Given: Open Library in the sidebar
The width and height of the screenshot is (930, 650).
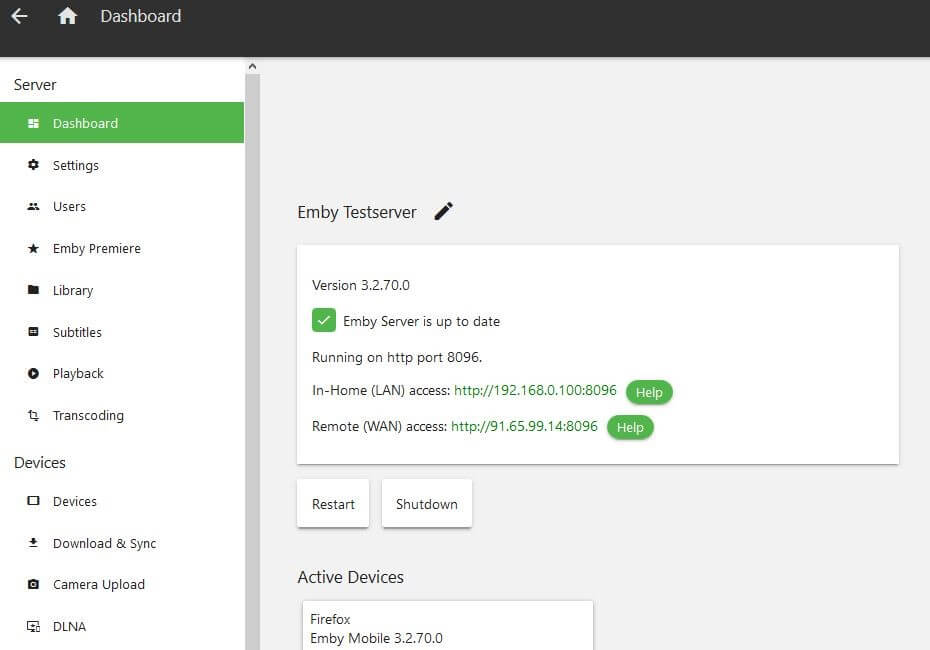Looking at the screenshot, I should coord(122,290).
